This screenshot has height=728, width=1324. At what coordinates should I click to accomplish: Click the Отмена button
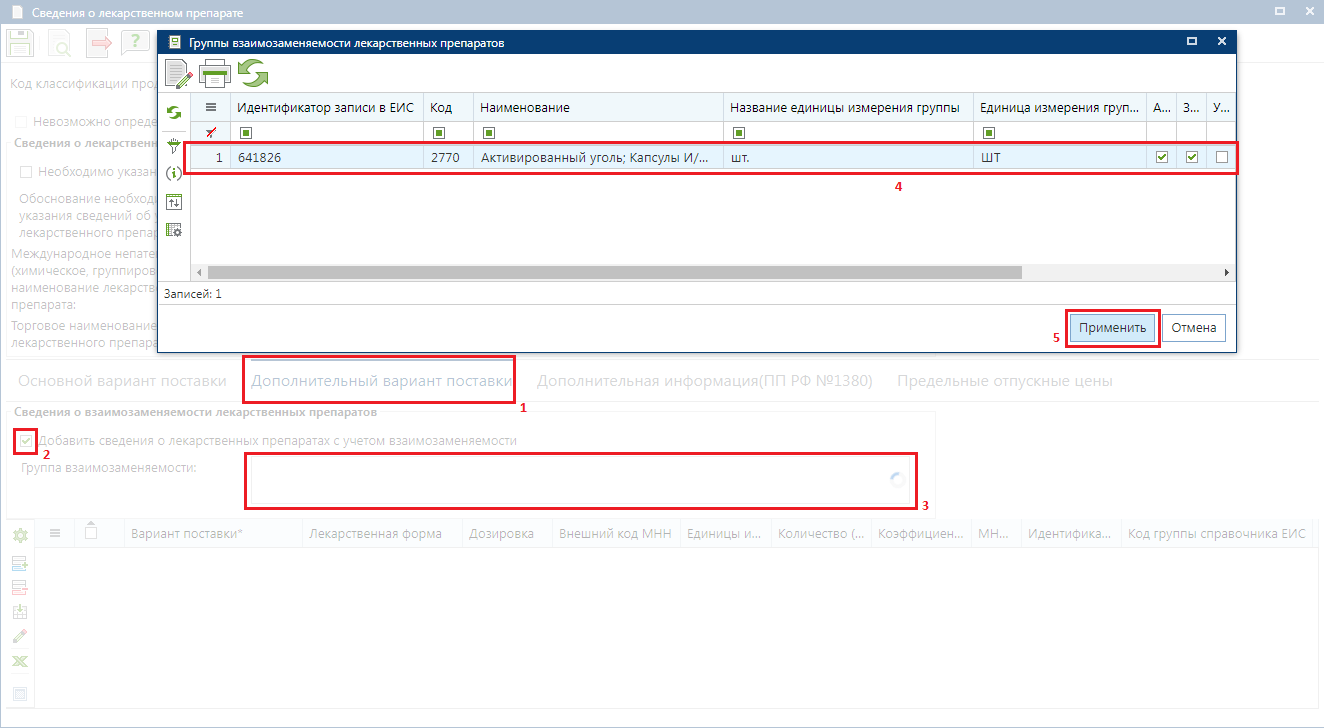click(x=1193, y=328)
